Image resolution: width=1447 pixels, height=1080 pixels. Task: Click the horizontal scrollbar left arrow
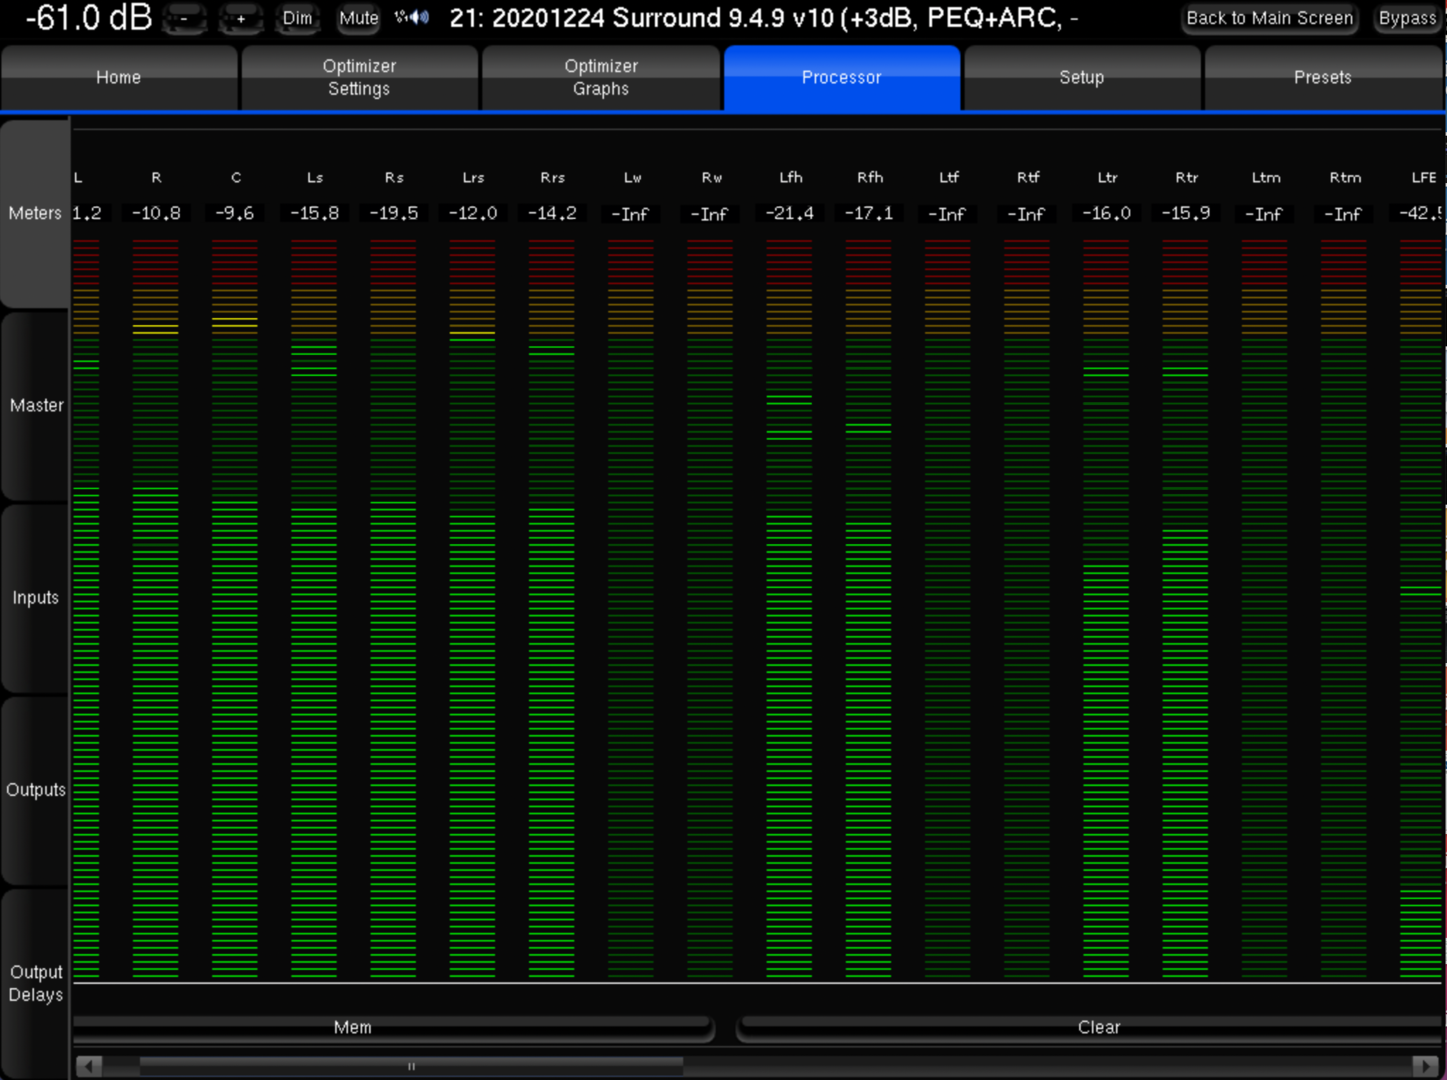pos(89,1066)
